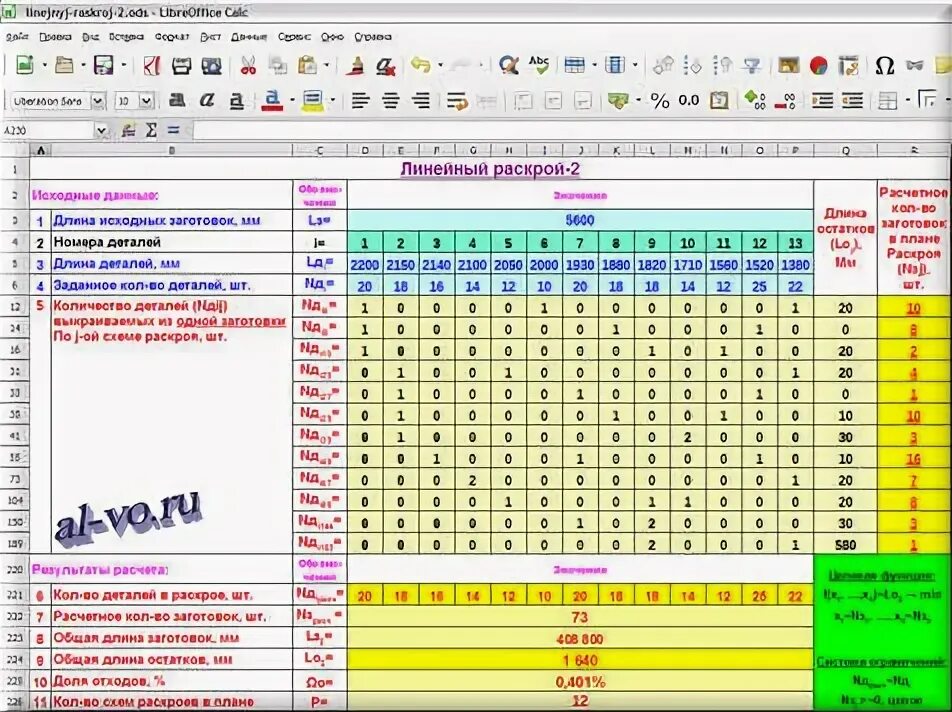
Task: Increase the cell indent
Action: click(x=822, y=100)
